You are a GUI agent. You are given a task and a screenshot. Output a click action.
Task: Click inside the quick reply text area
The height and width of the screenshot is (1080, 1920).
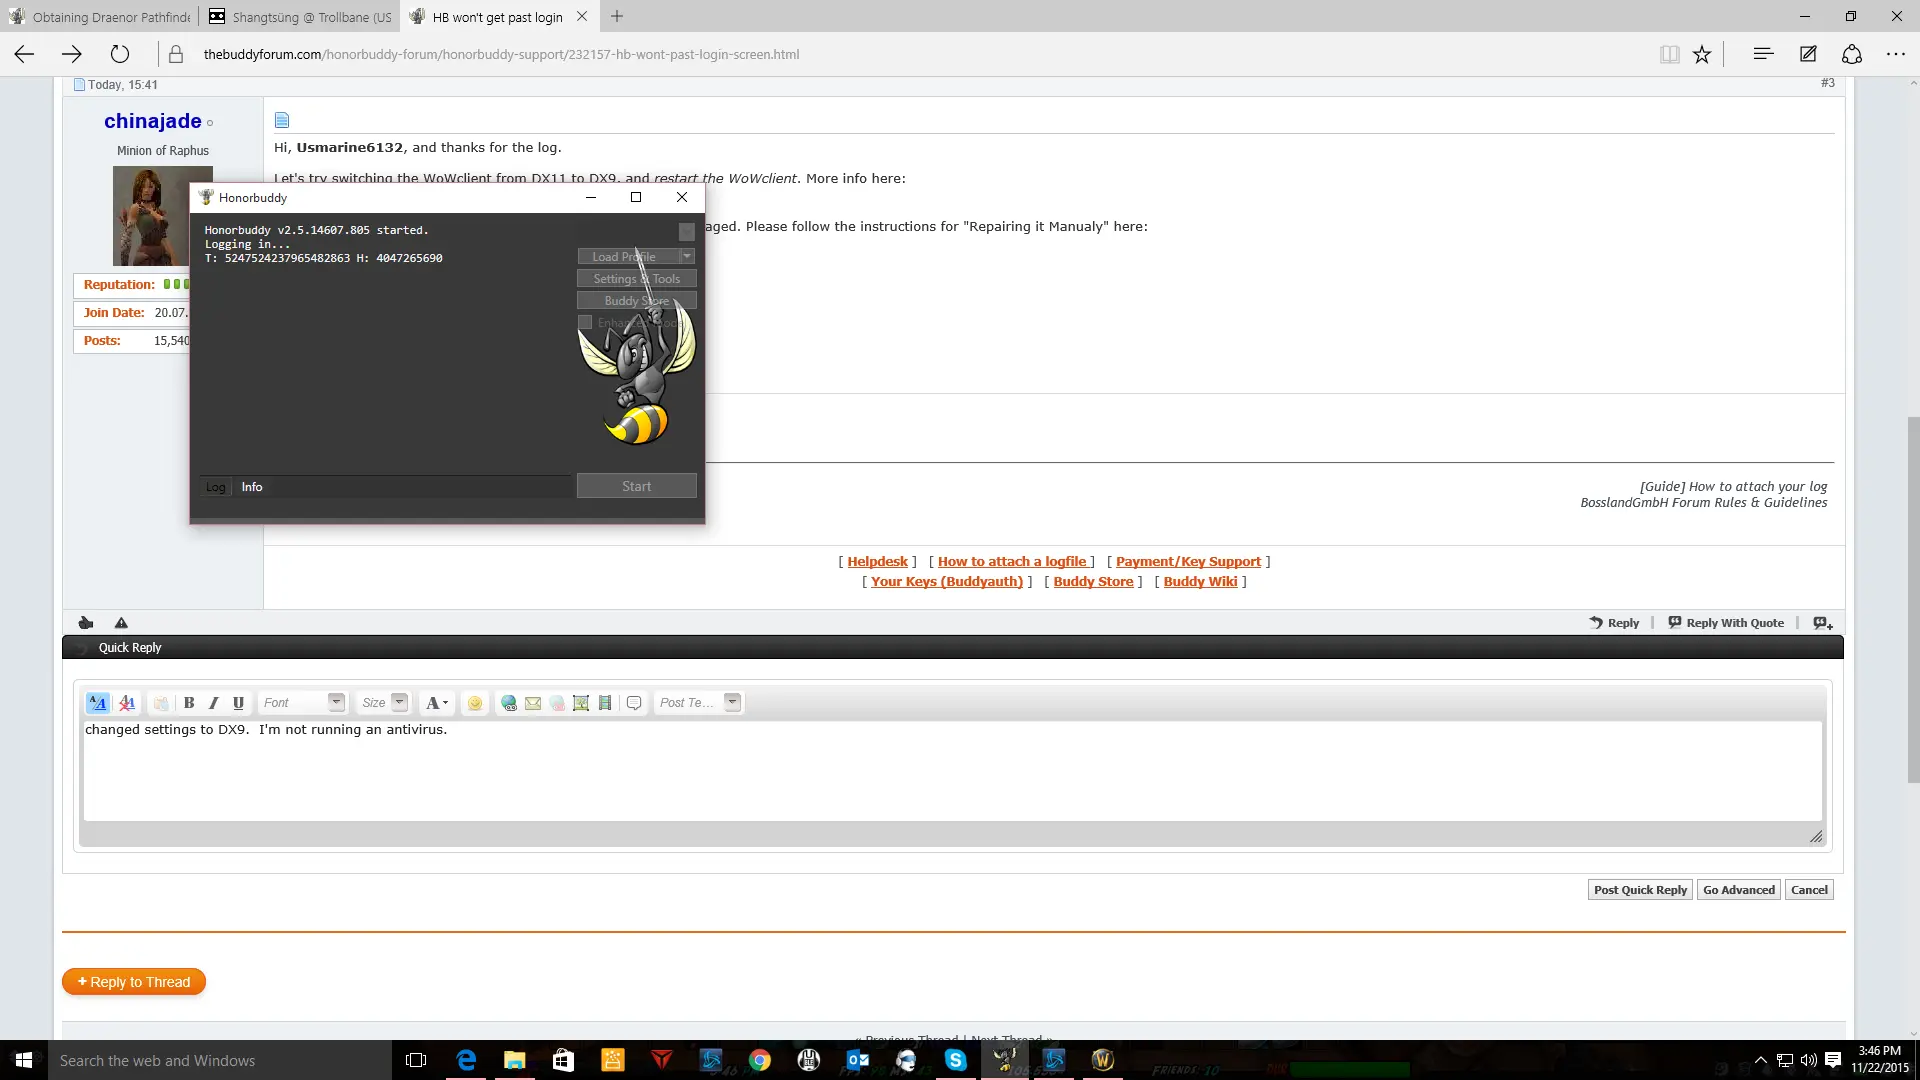tap(953, 771)
